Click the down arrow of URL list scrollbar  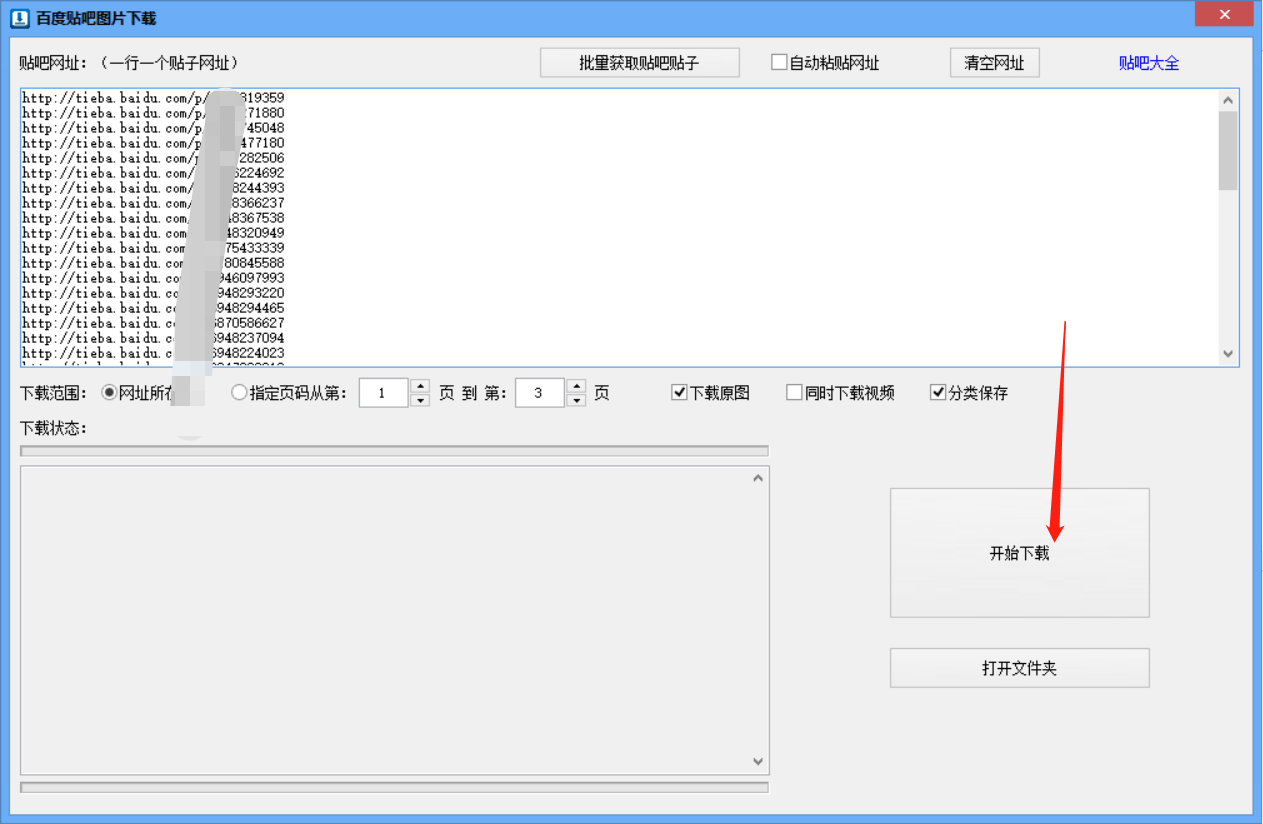tap(1228, 354)
